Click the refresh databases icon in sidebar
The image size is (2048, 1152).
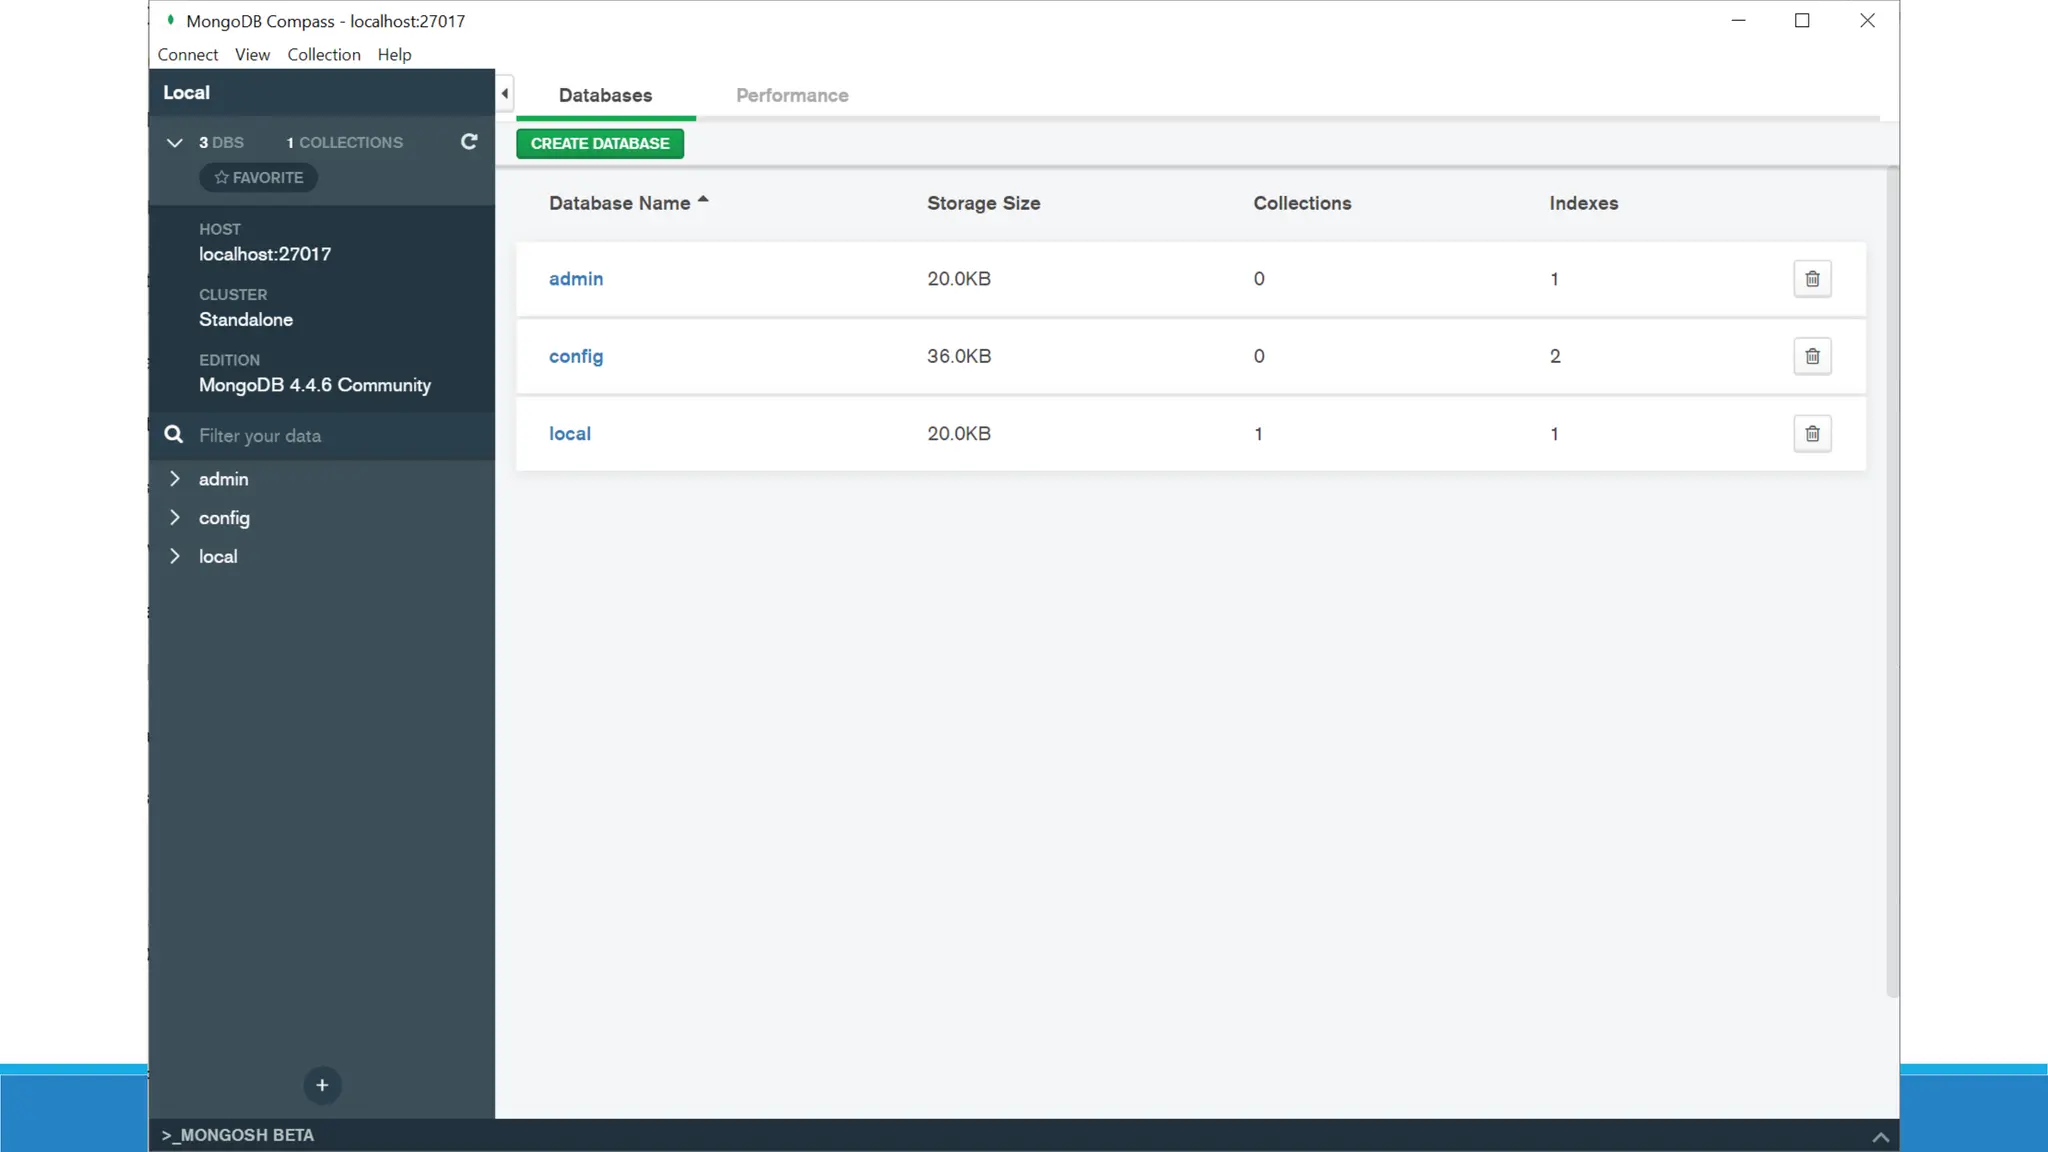468,142
